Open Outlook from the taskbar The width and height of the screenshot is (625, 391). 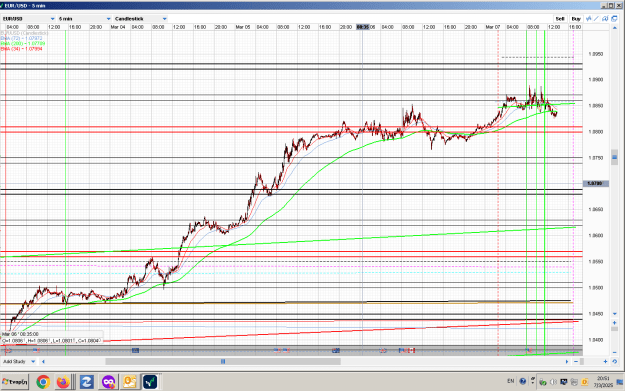click(129, 382)
